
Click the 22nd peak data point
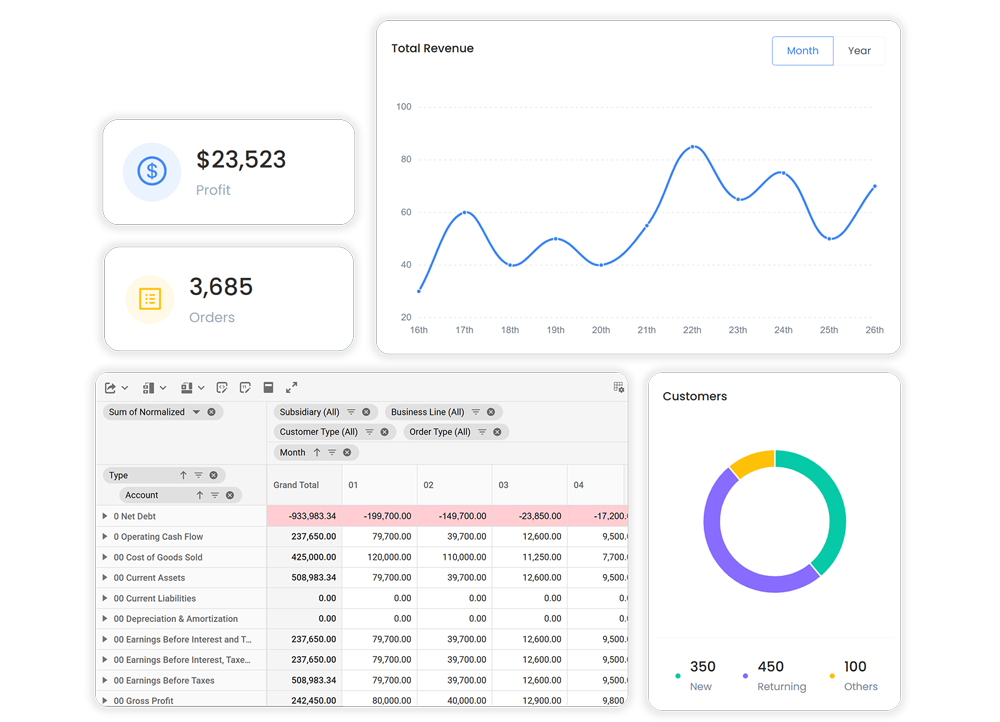pos(692,147)
